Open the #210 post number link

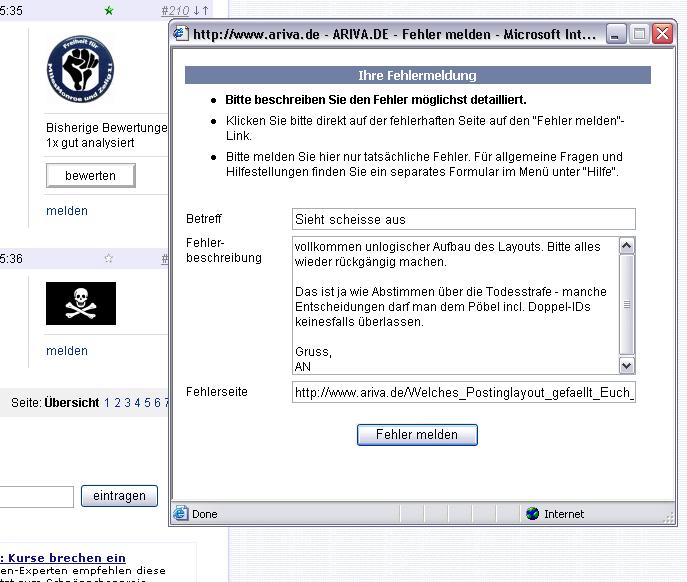(175, 11)
